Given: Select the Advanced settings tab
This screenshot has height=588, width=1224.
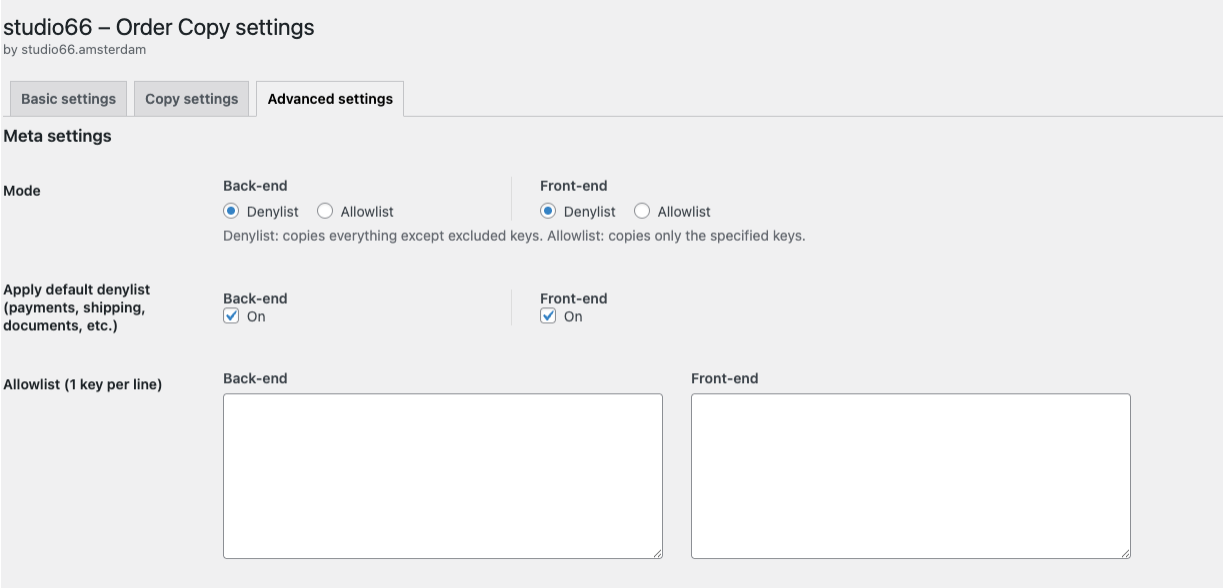Looking at the screenshot, I should (330, 99).
